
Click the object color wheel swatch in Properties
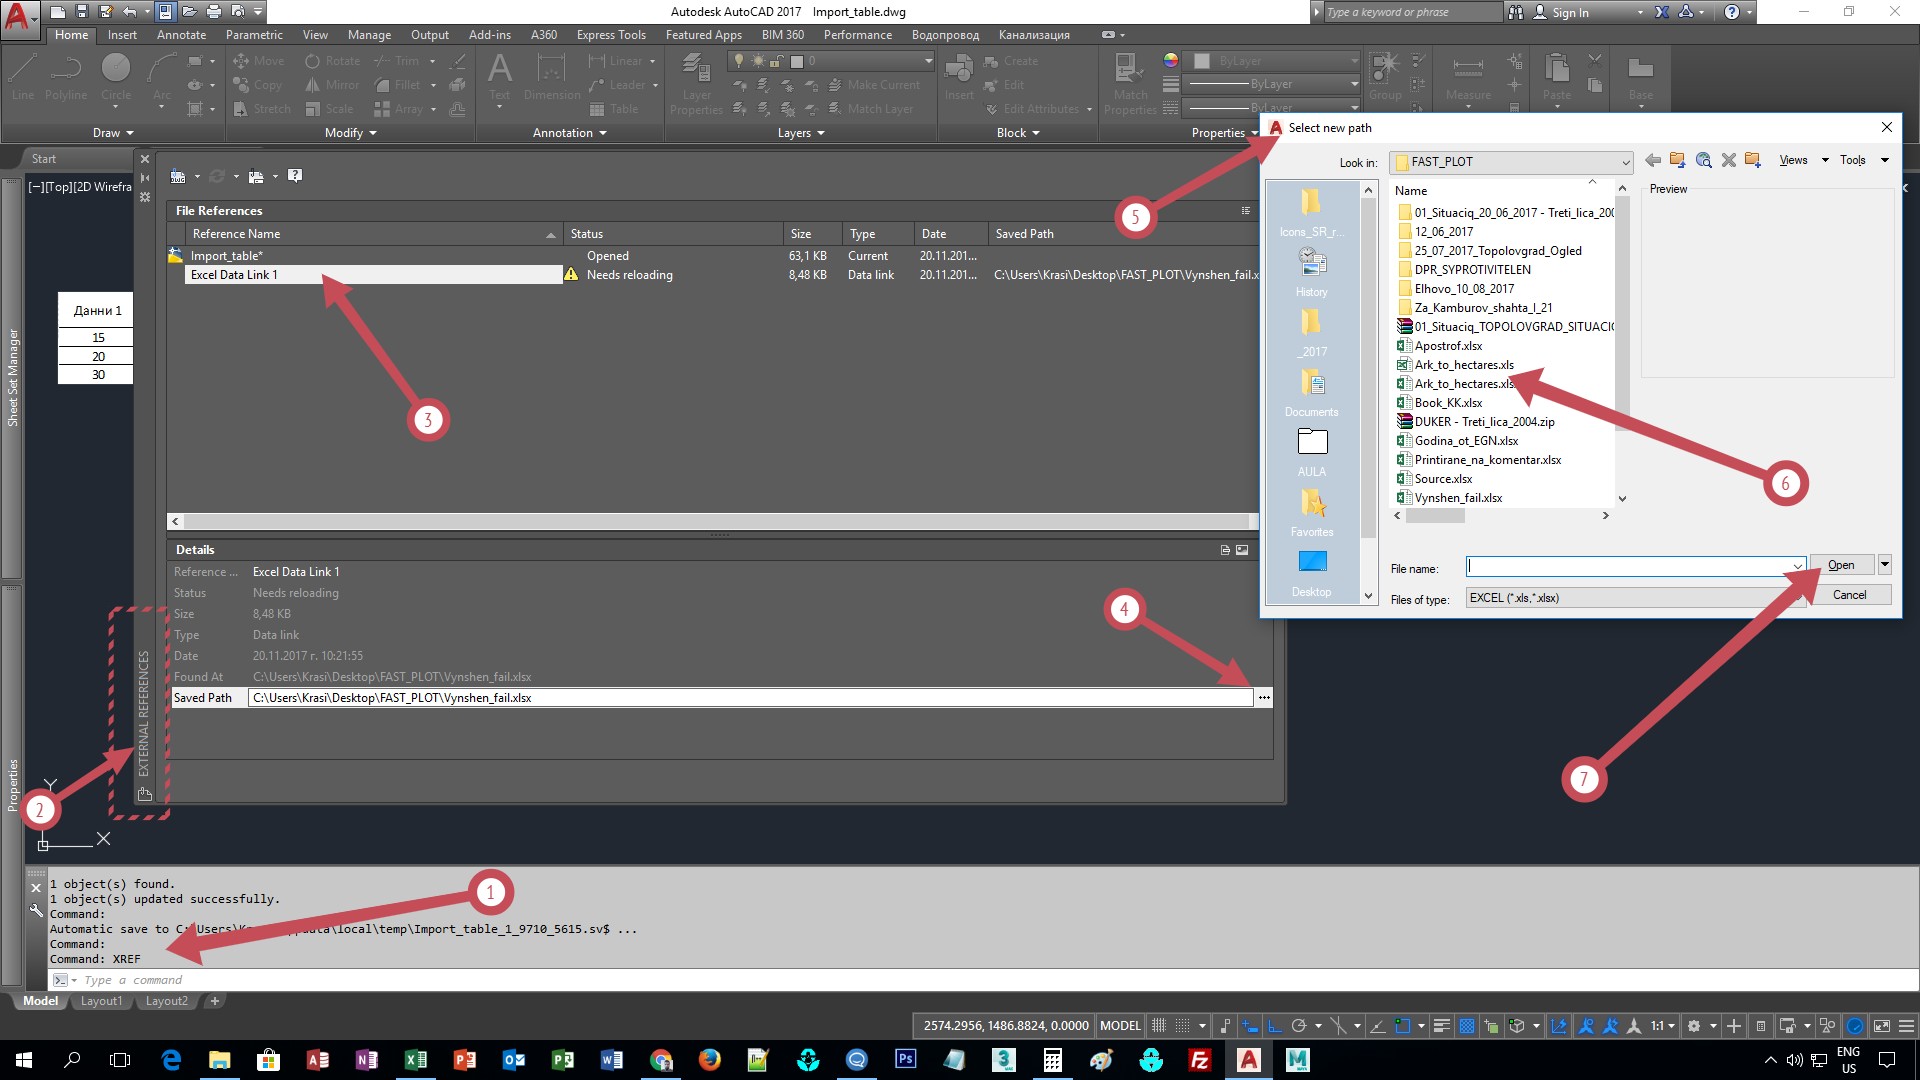tap(1171, 61)
